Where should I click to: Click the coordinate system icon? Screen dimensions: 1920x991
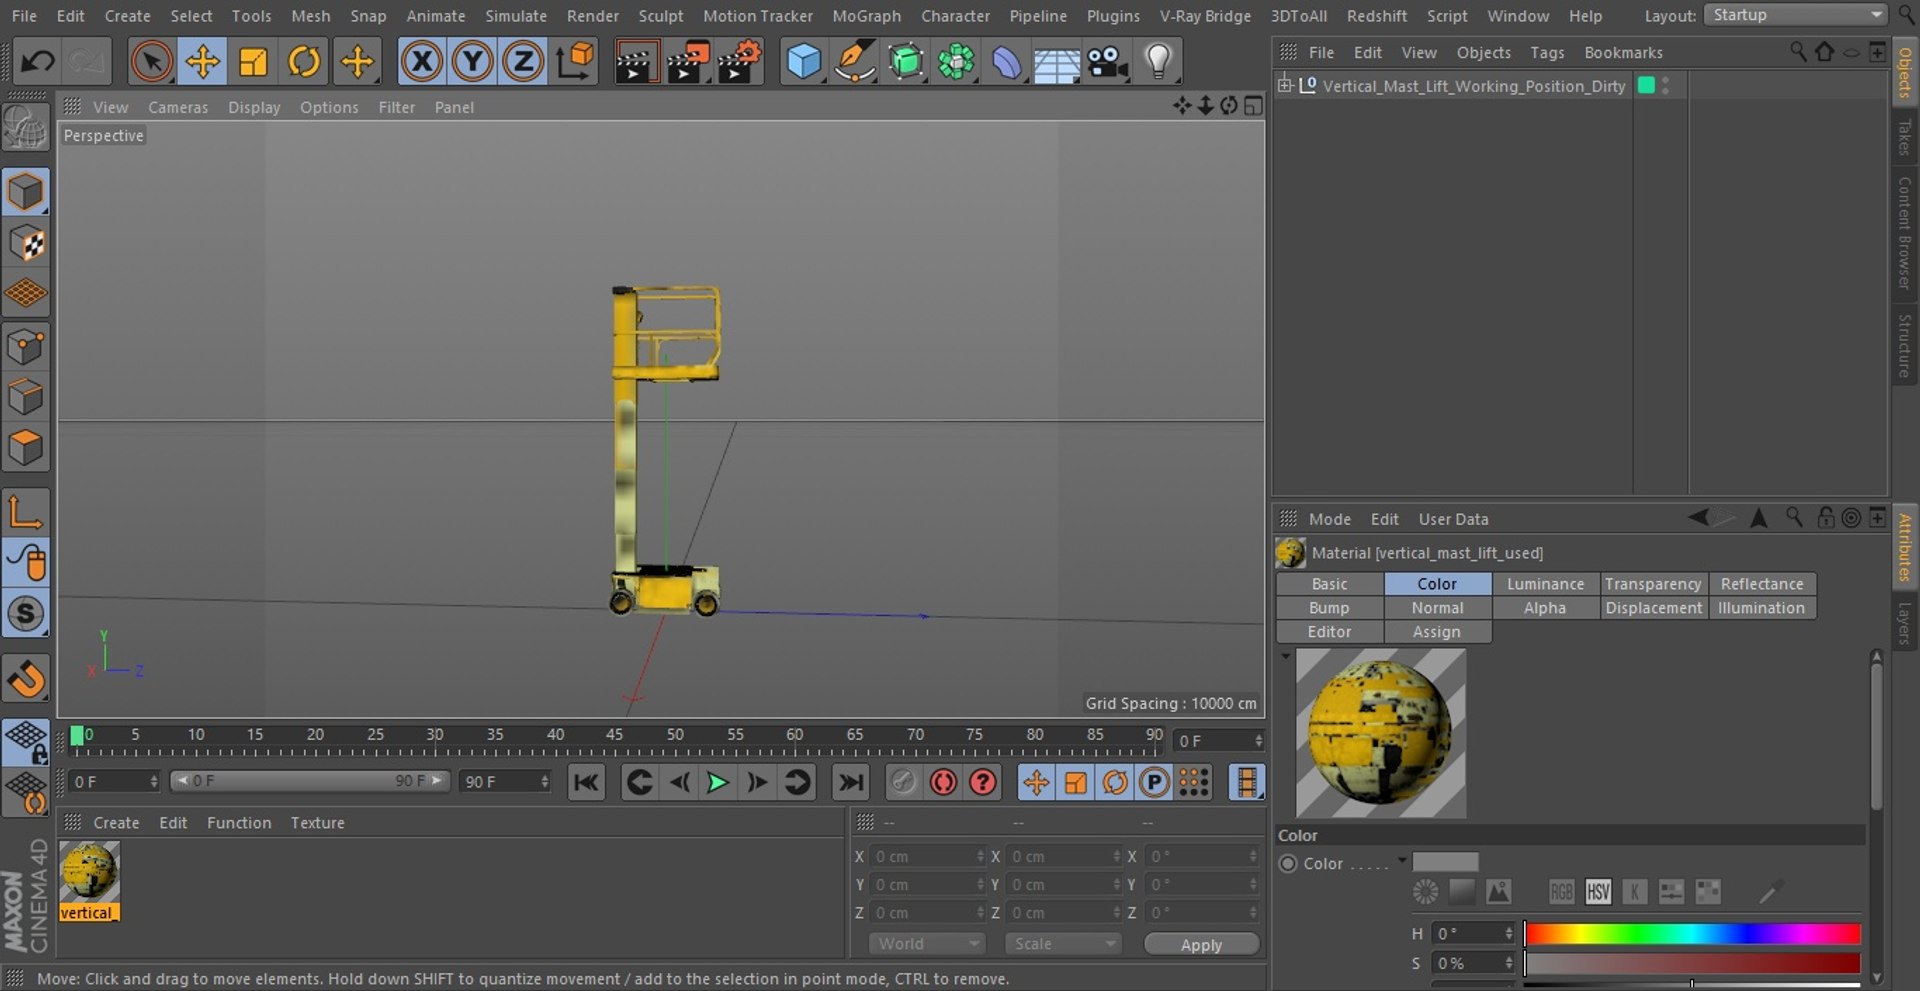[576, 62]
